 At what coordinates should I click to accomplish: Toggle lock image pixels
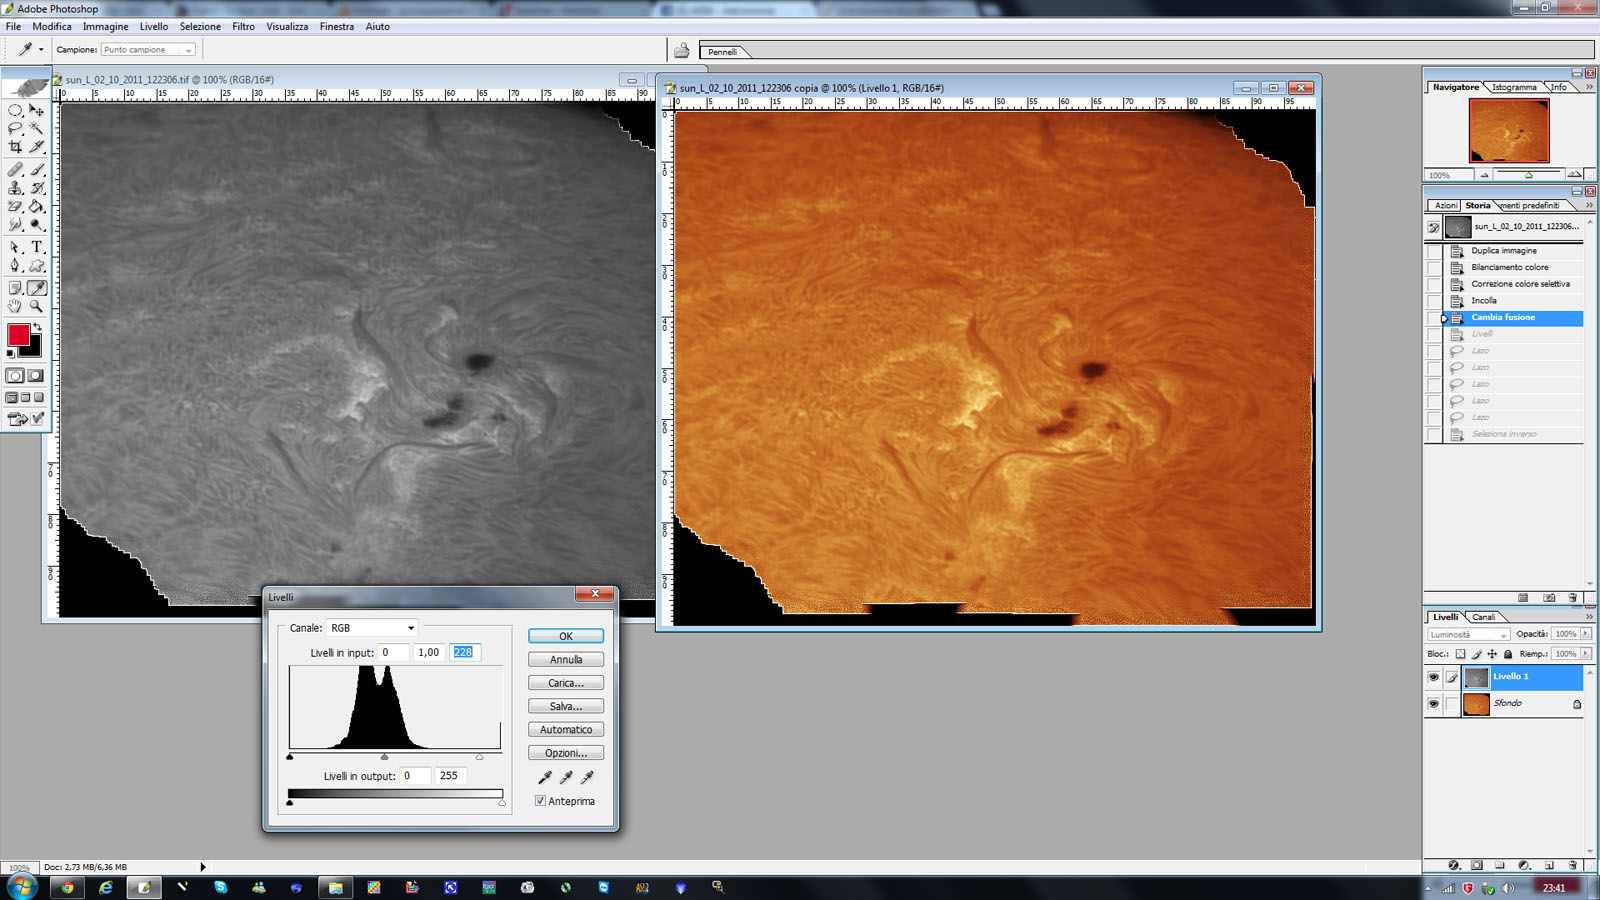tap(1476, 654)
